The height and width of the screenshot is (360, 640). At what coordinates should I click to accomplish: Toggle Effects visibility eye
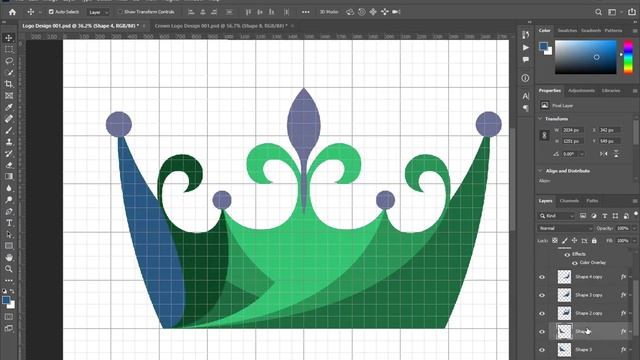567,254
